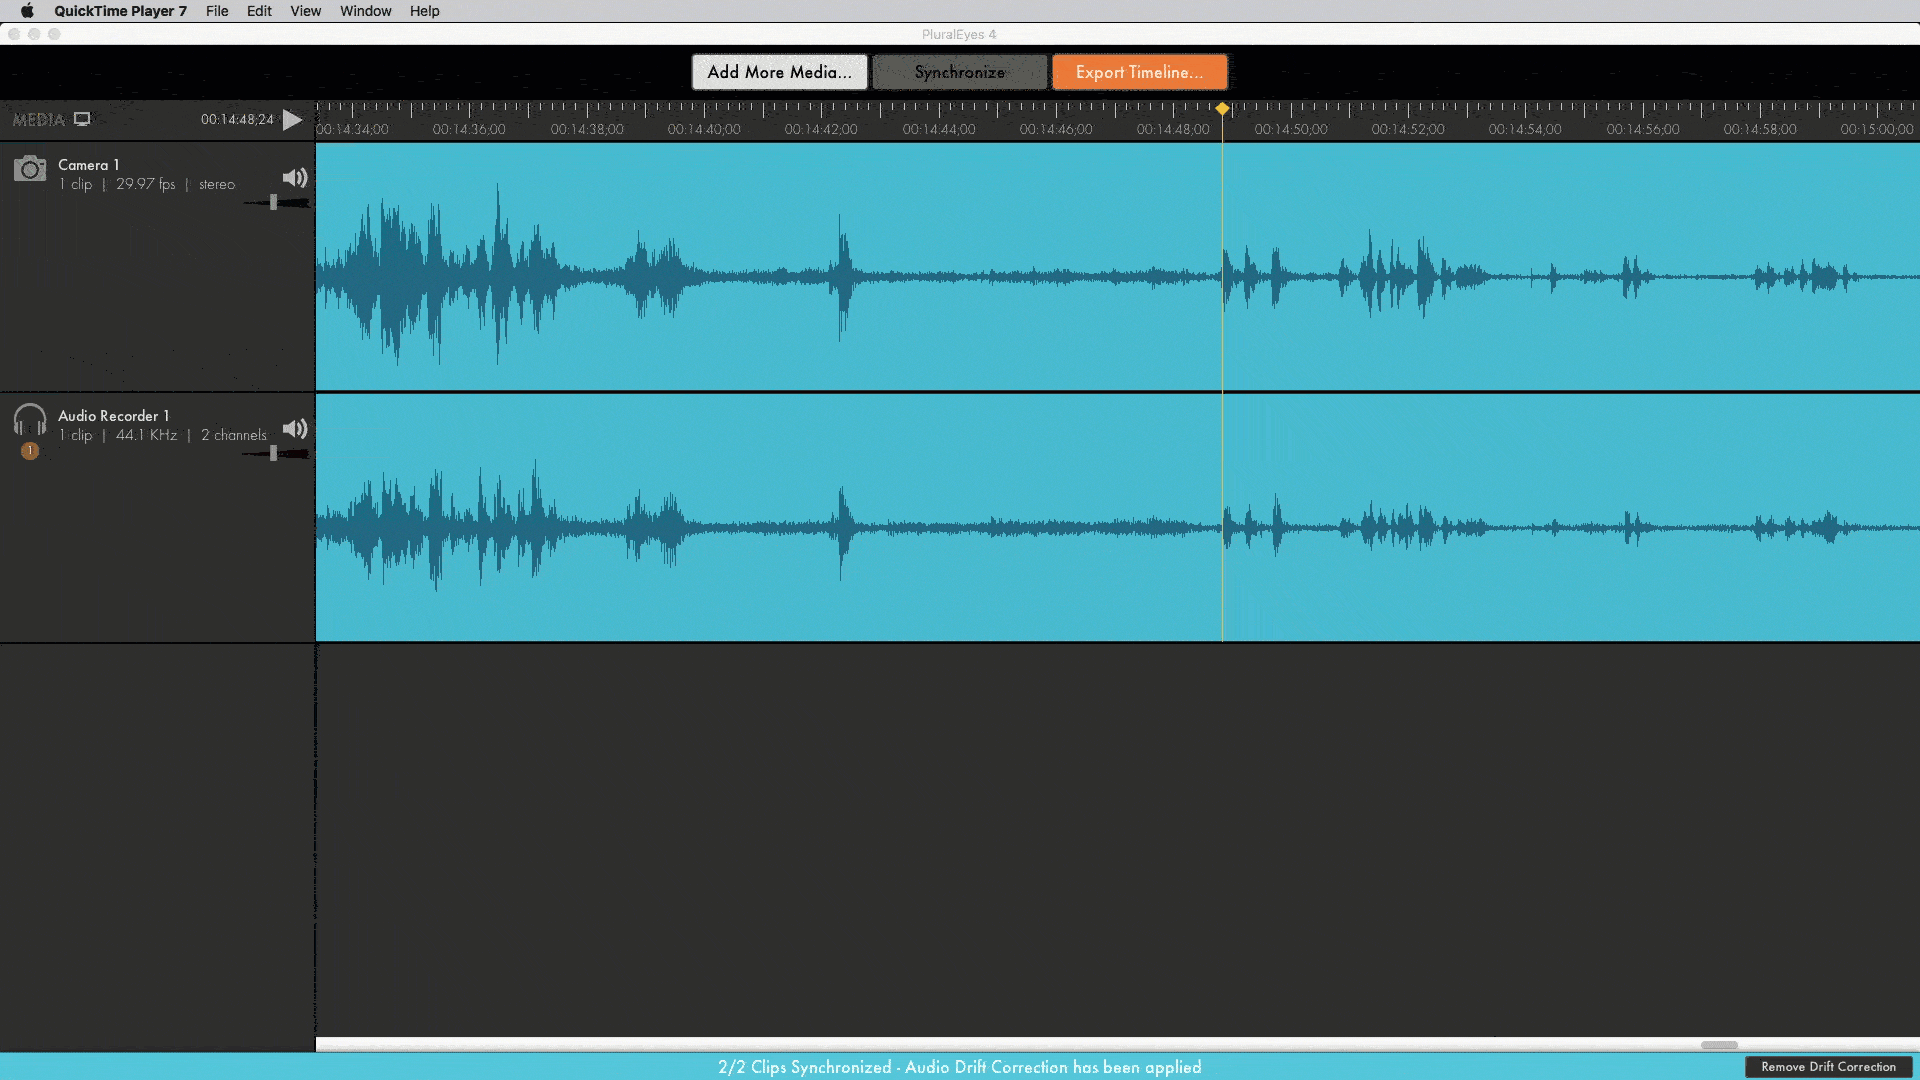Open the Edit menu
1920x1080 pixels.
pyautogui.click(x=259, y=11)
